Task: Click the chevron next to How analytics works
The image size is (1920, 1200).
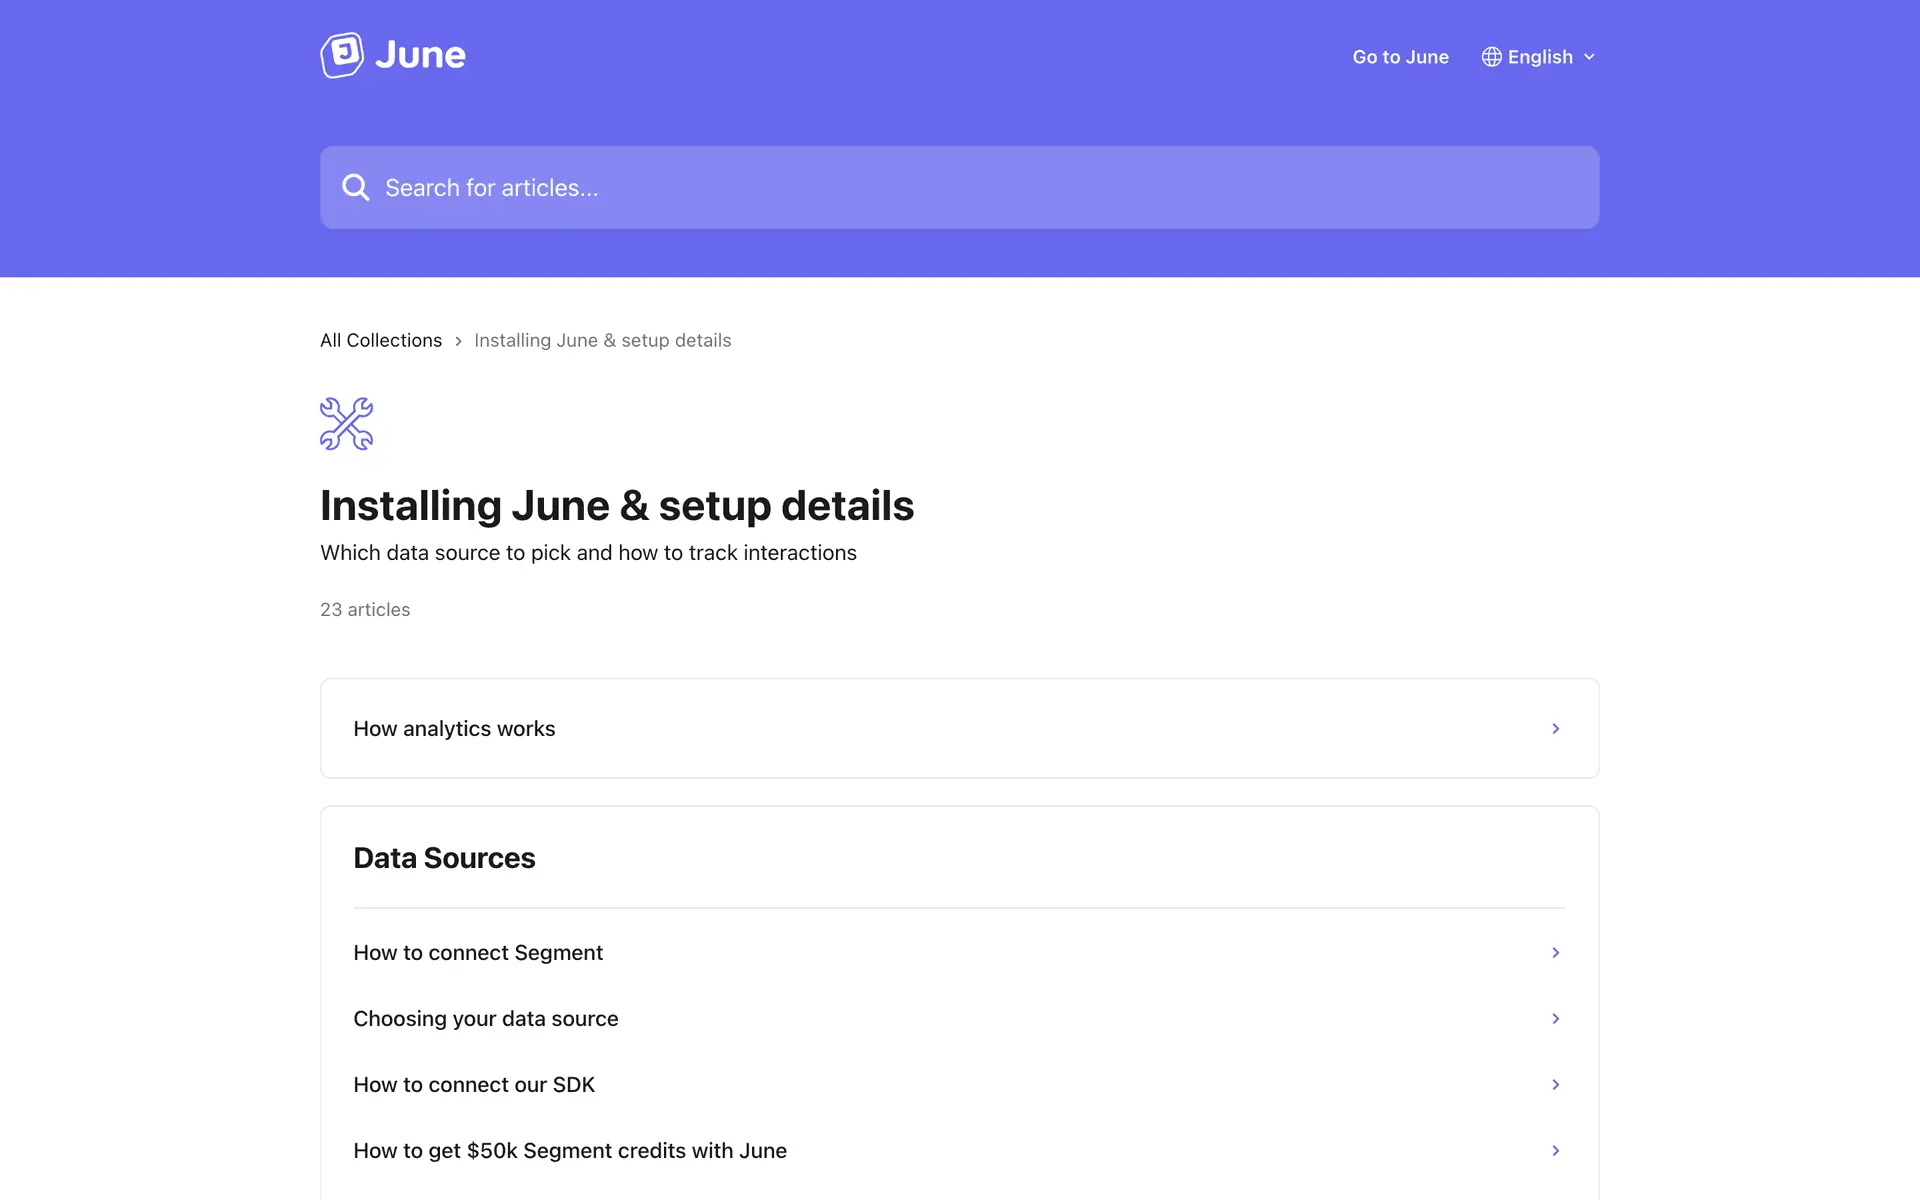Action: tap(1555, 729)
